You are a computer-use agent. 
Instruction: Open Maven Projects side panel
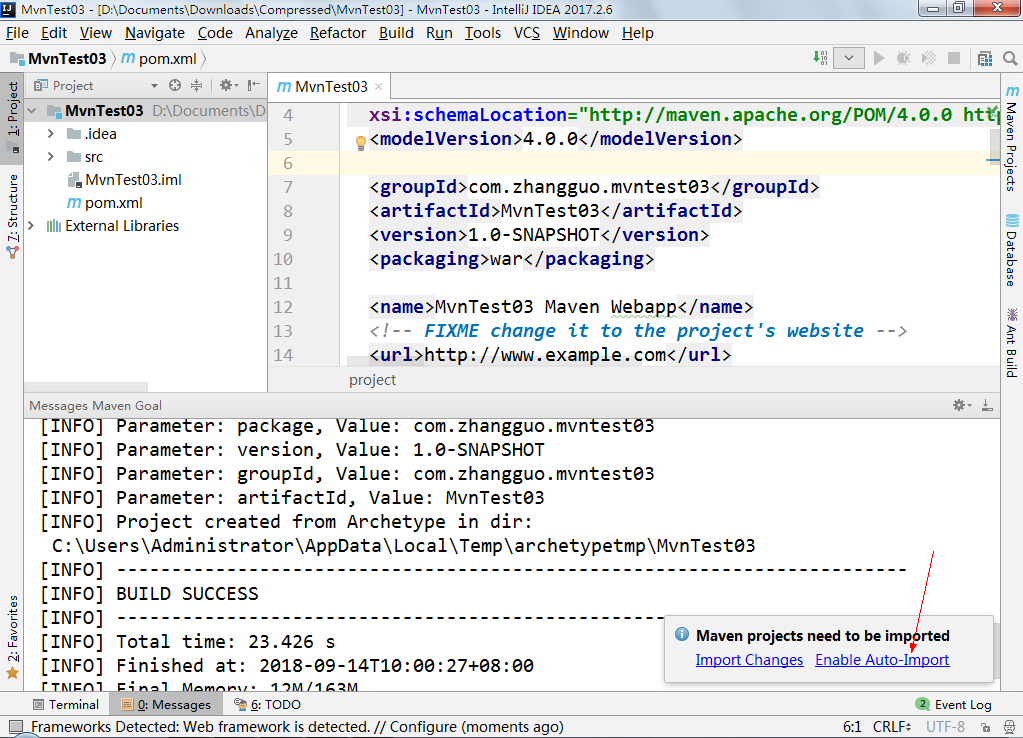pos(1011,138)
